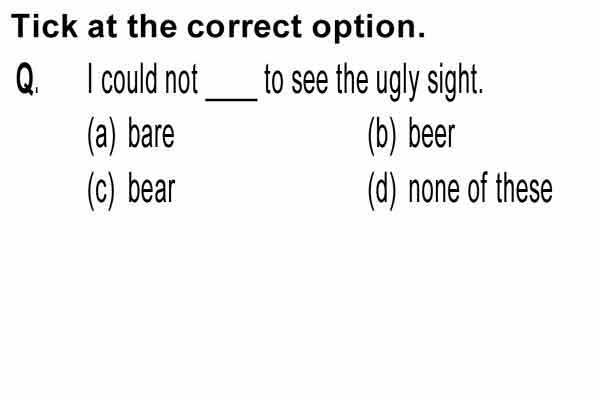This screenshot has height=400, width=600.
Task: Click the "(c)" option label
Action: 101,190
